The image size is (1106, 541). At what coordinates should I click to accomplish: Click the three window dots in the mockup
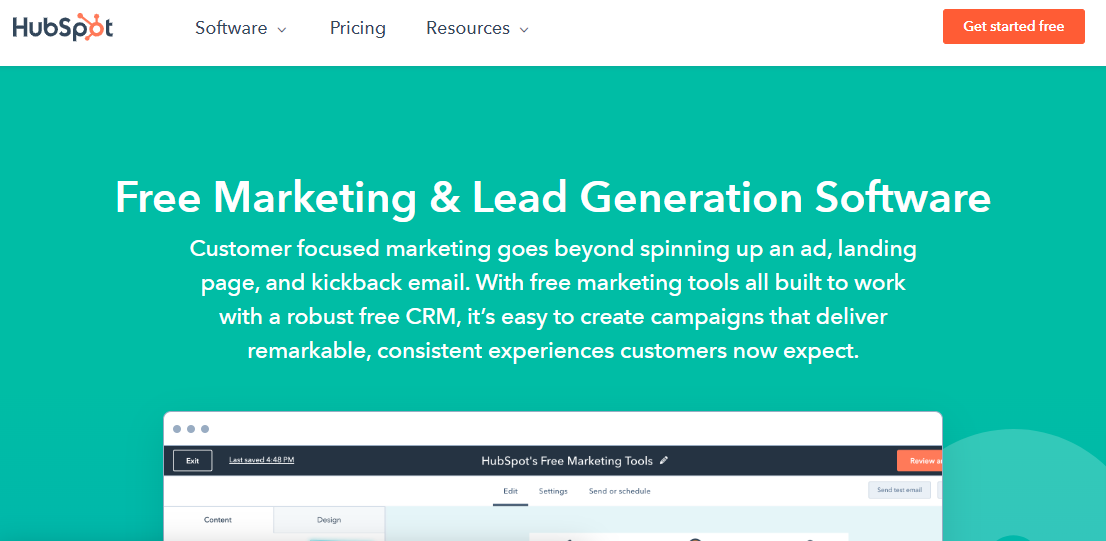[191, 429]
